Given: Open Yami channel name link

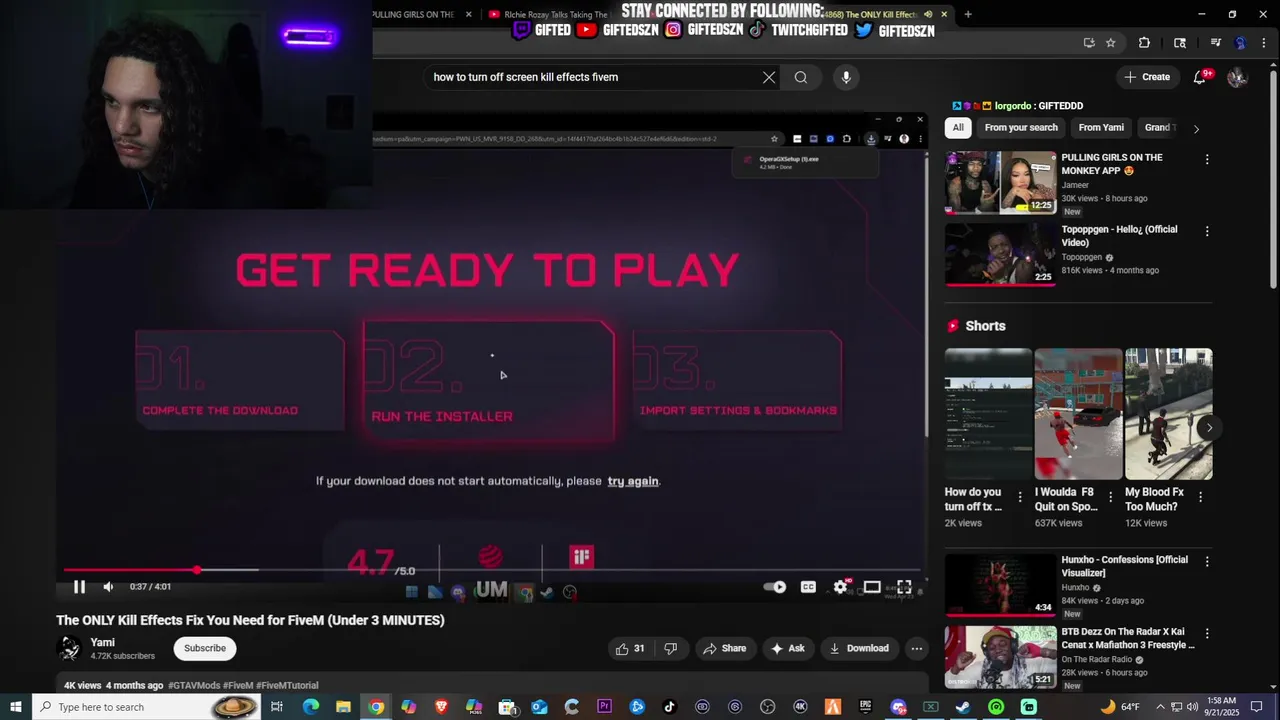Looking at the screenshot, I should [x=103, y=642].
